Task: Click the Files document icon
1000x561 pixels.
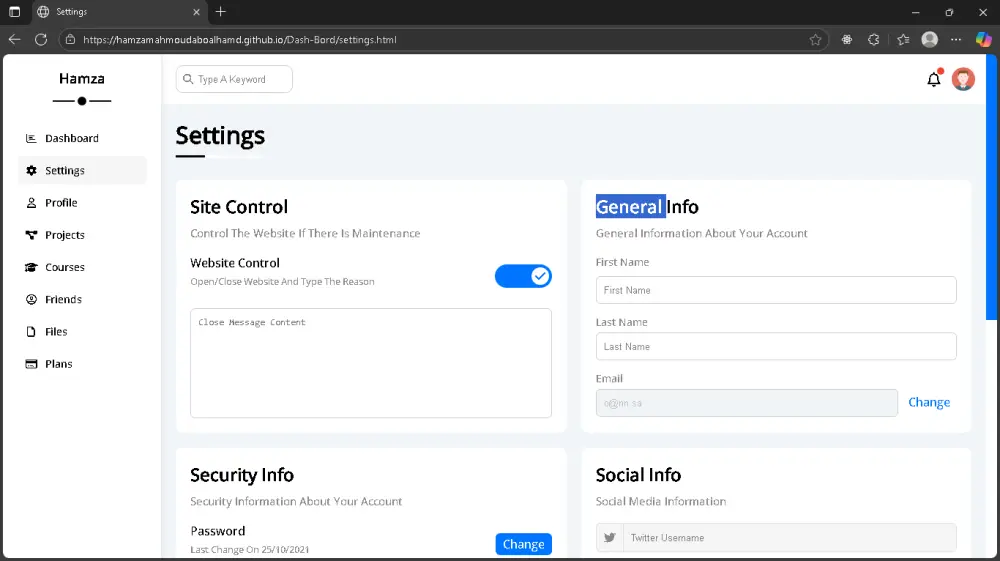Action: pyautogui.click(x=31, y=332)
